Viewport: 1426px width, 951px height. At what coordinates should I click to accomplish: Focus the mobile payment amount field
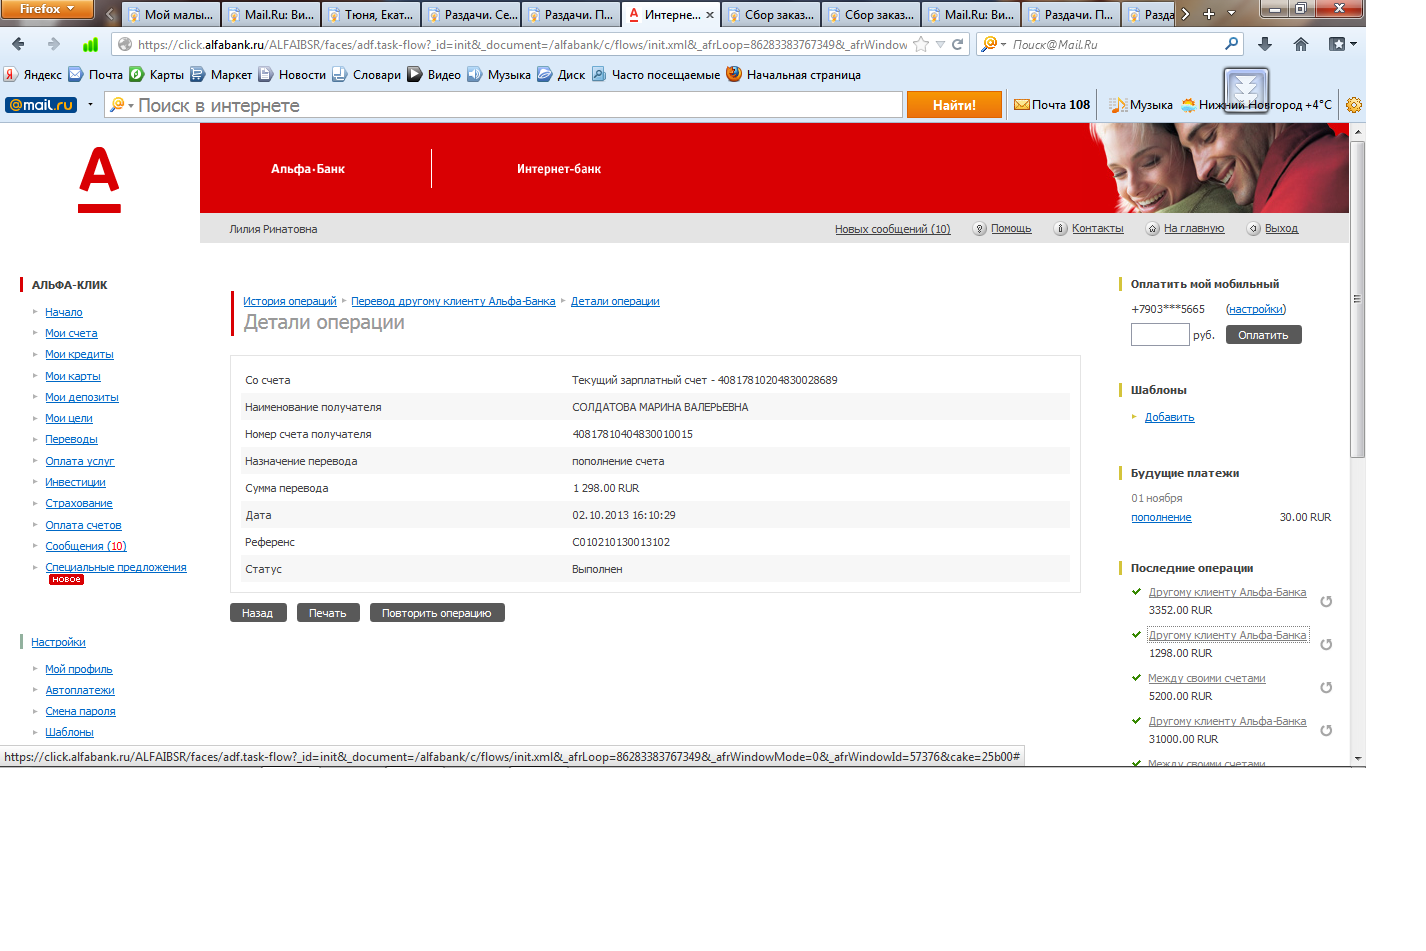point(1160,335)
